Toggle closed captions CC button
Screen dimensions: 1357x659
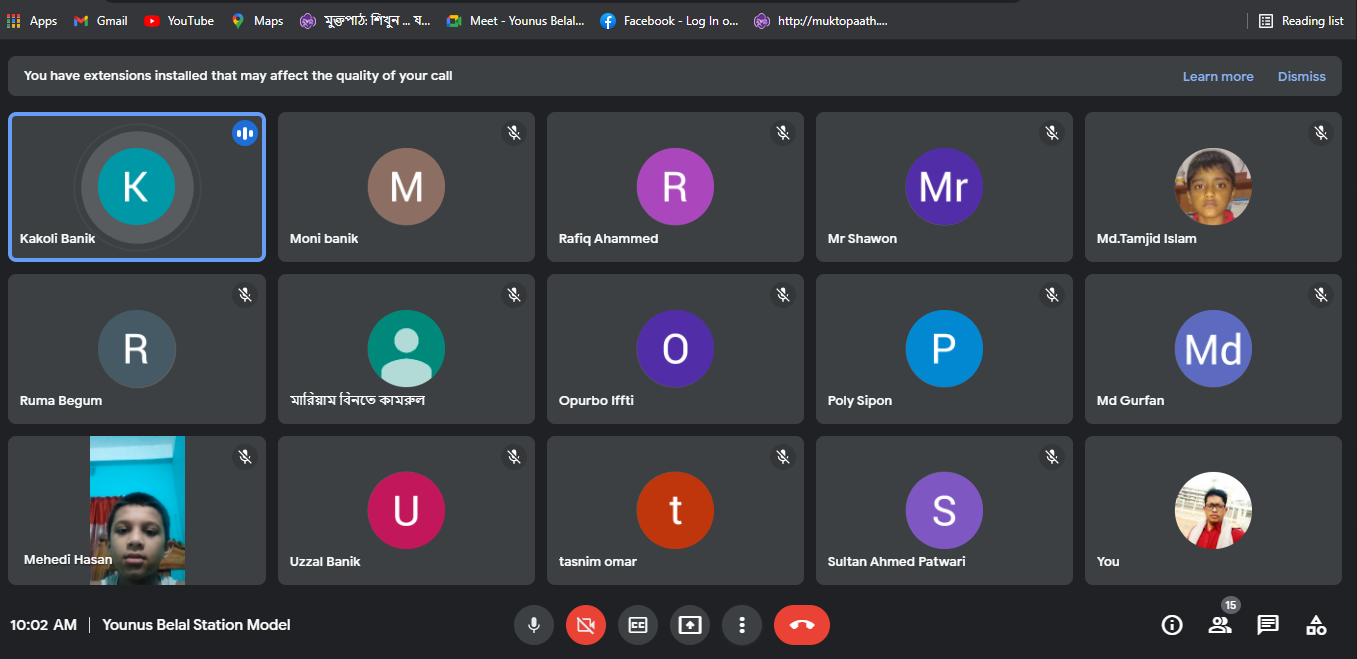[638, 625]
